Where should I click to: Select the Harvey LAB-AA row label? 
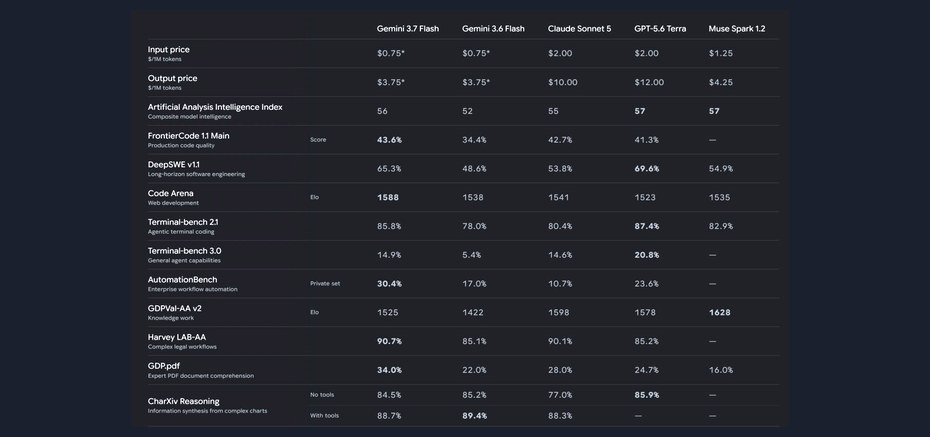(177, 337)
